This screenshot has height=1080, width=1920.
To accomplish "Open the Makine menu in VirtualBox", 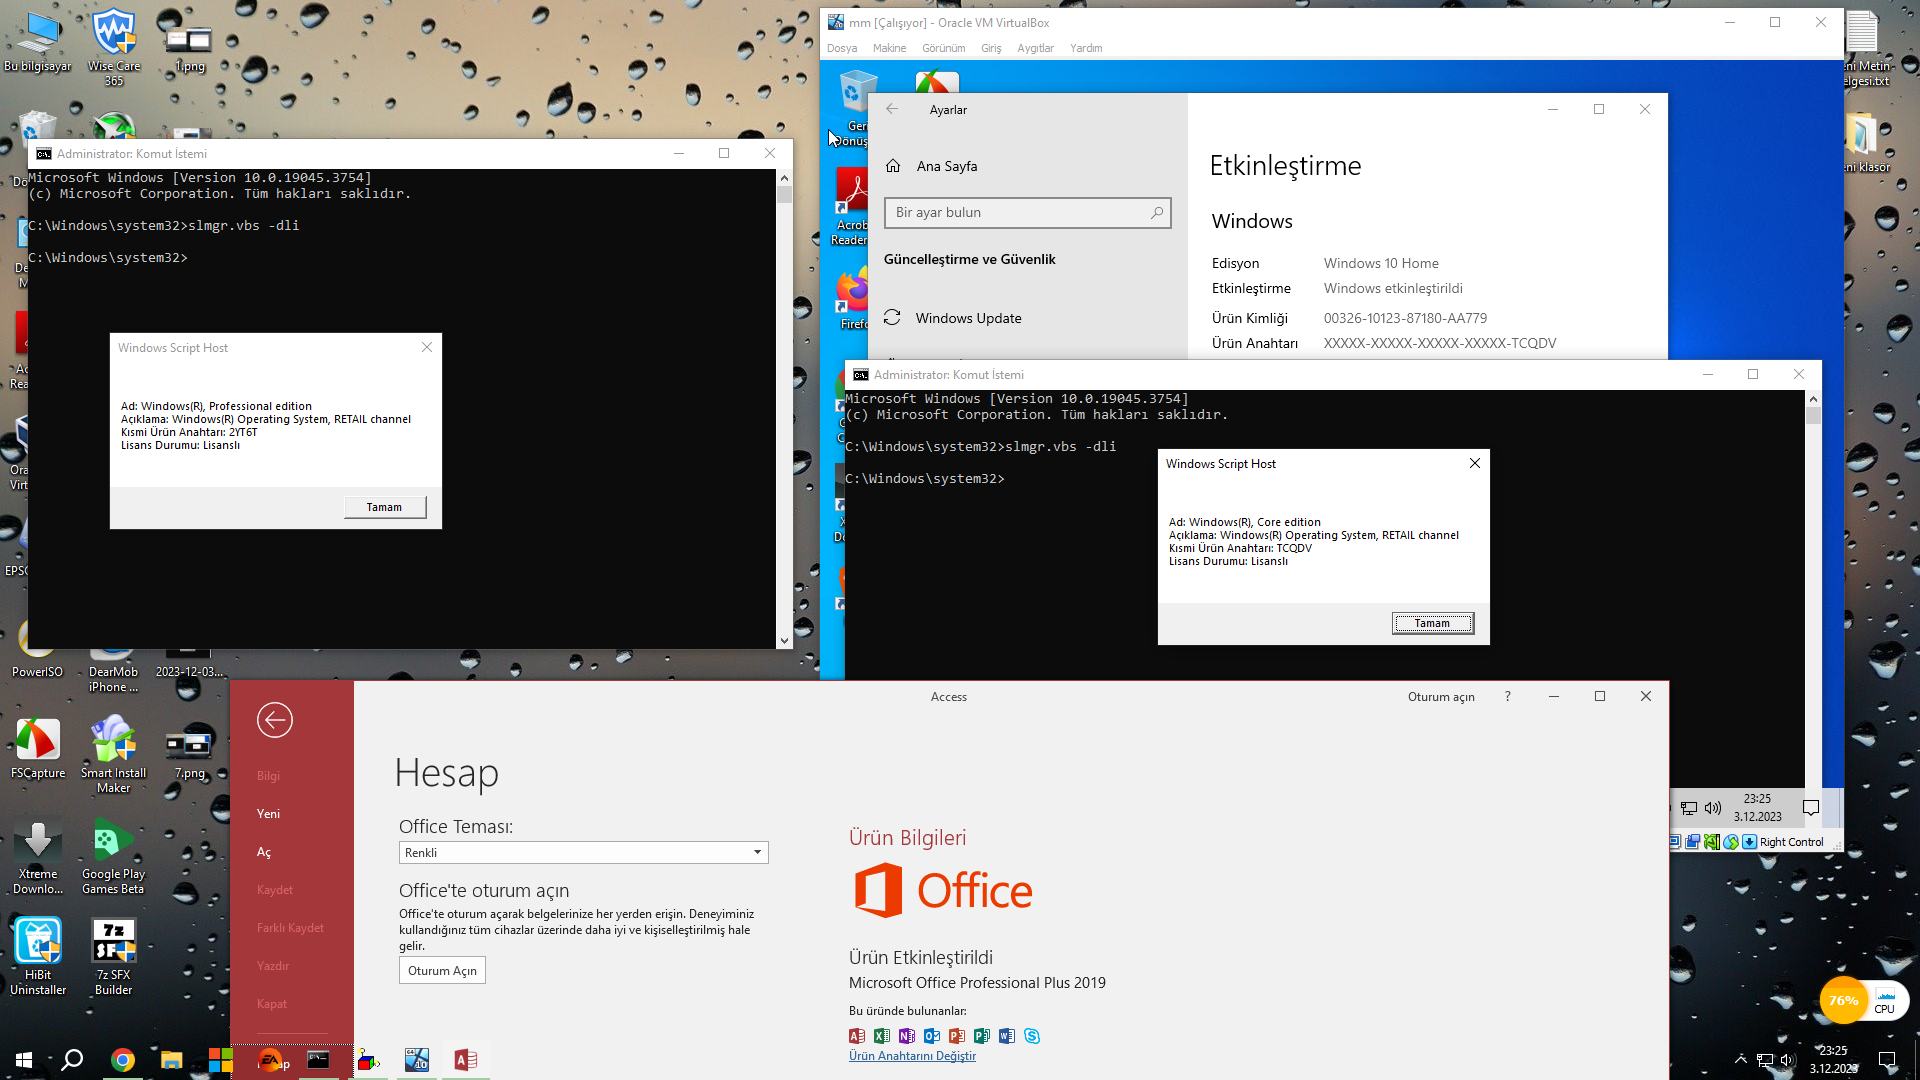I will (x=888, y=48).
